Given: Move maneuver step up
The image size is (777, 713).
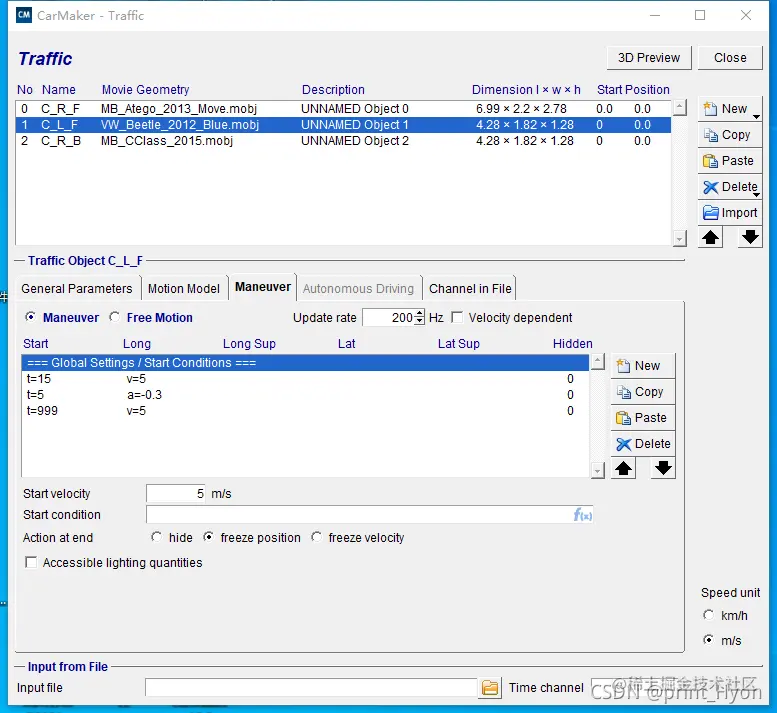Looking at the screenshot, I should click(623, 468).
